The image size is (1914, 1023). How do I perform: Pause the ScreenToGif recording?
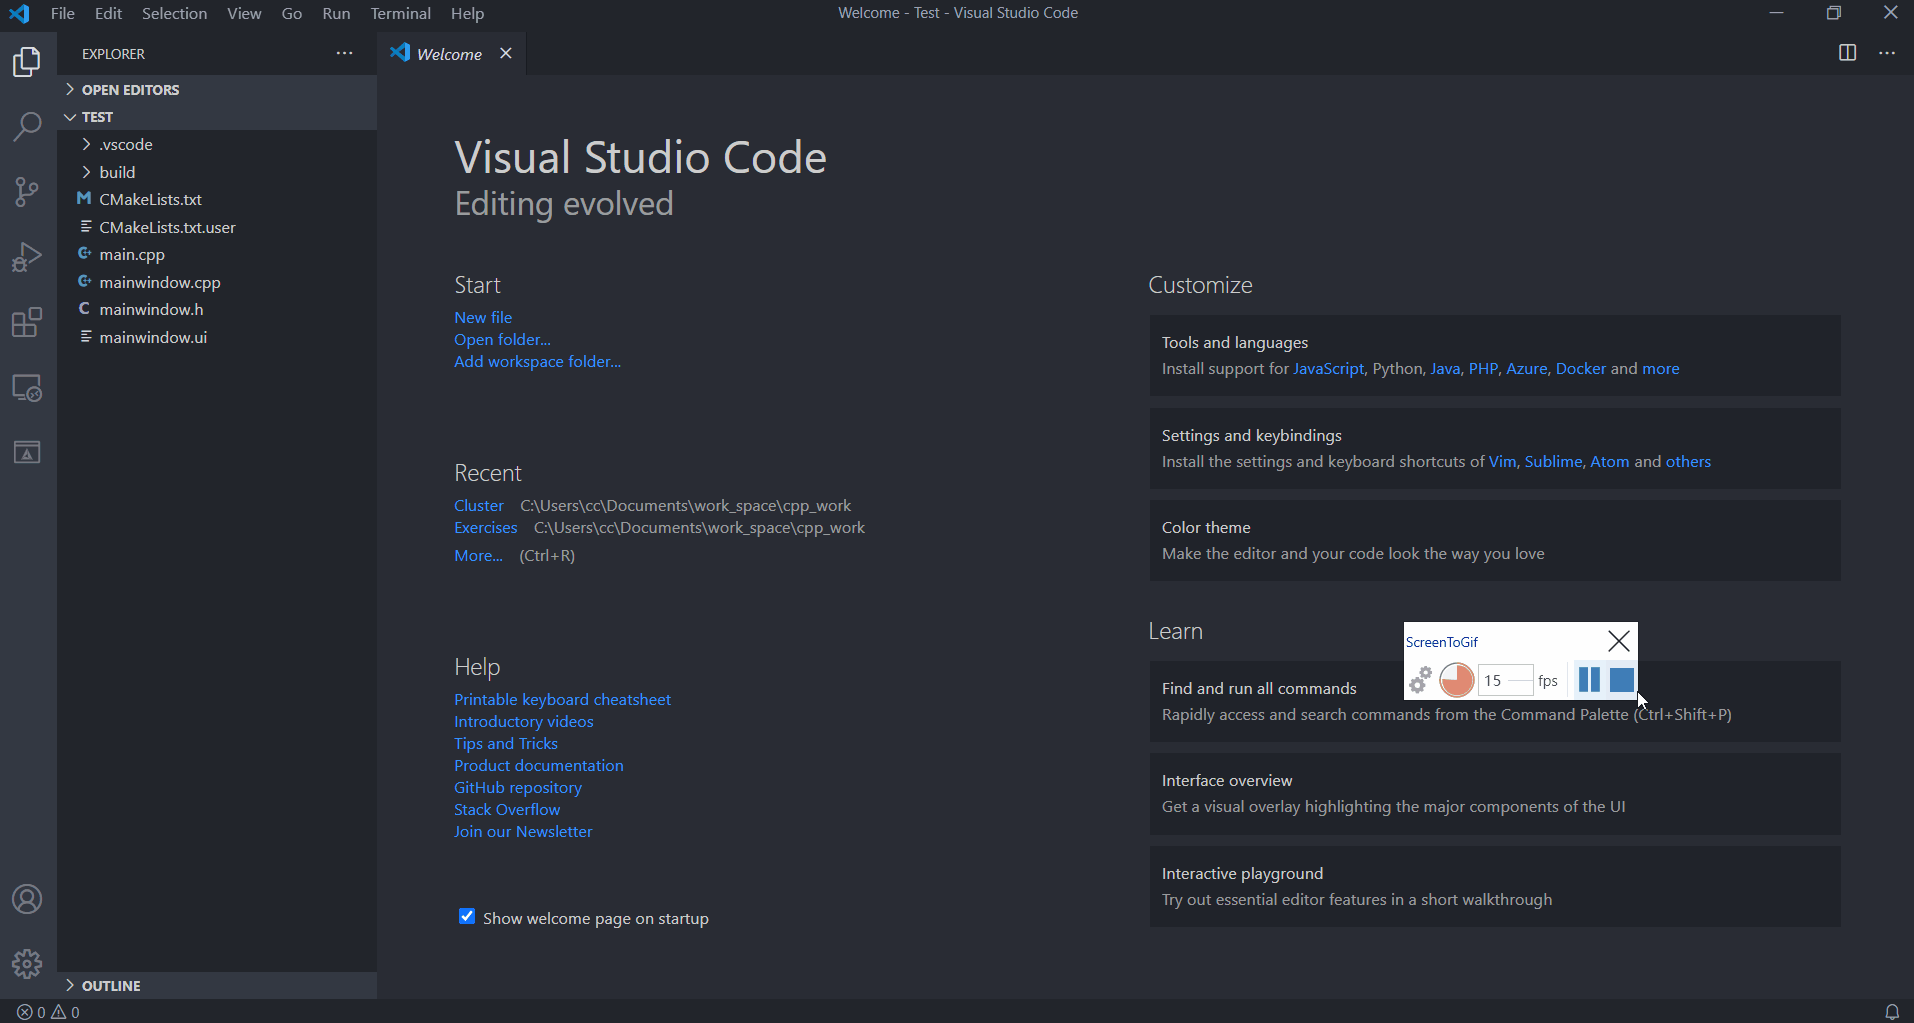point(1588,680)
